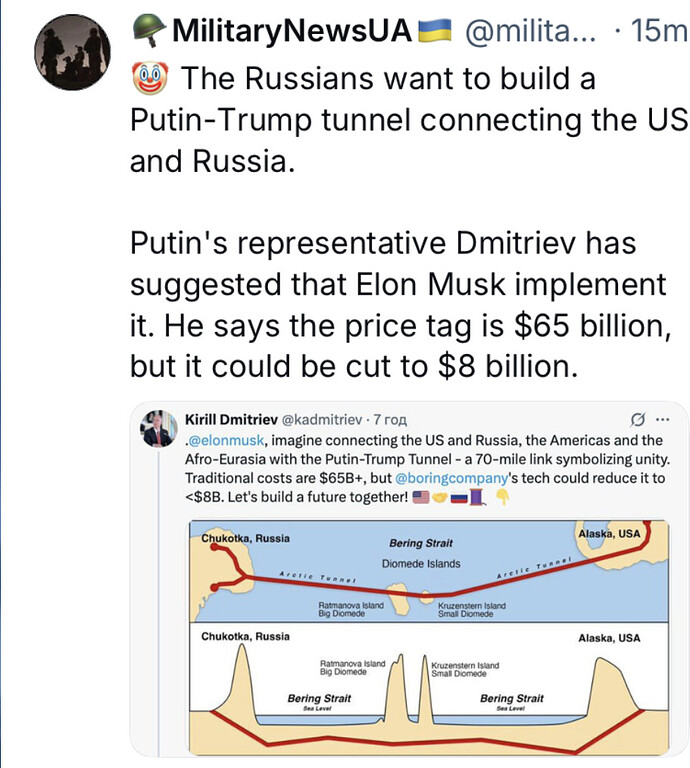The image size is (690, 768).
Task: Click the clown emoji in tweet
Action: (x=147, y=77)
